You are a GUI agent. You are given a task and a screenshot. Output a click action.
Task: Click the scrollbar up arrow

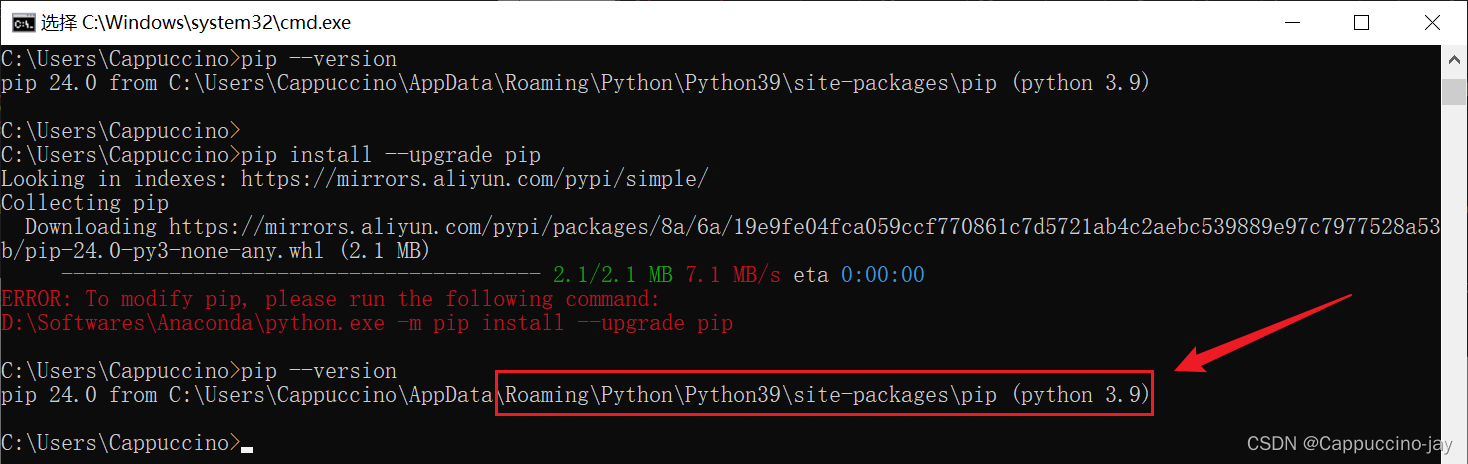[x=1456, y=59]
